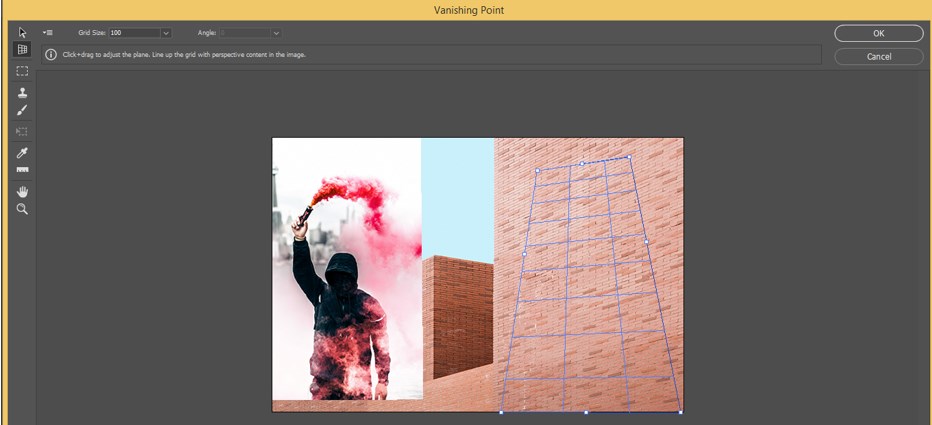Image resolution: width=932 pixels, height=425 pixels.
Task: Open the Vanishing Point settings flyout menu
Action: (48, 33)
